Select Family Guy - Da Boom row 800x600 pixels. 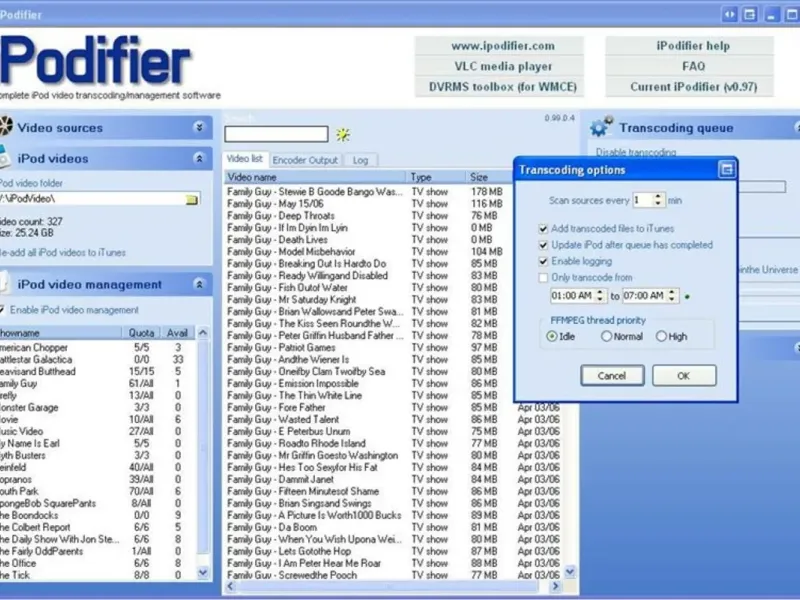tap(393, 527)
